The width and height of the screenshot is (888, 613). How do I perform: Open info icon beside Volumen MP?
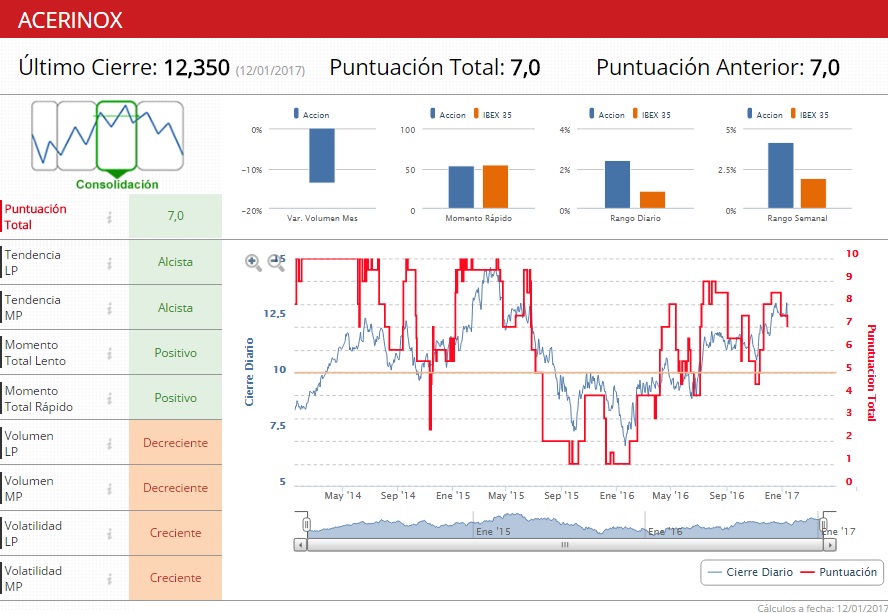point(109,488)
